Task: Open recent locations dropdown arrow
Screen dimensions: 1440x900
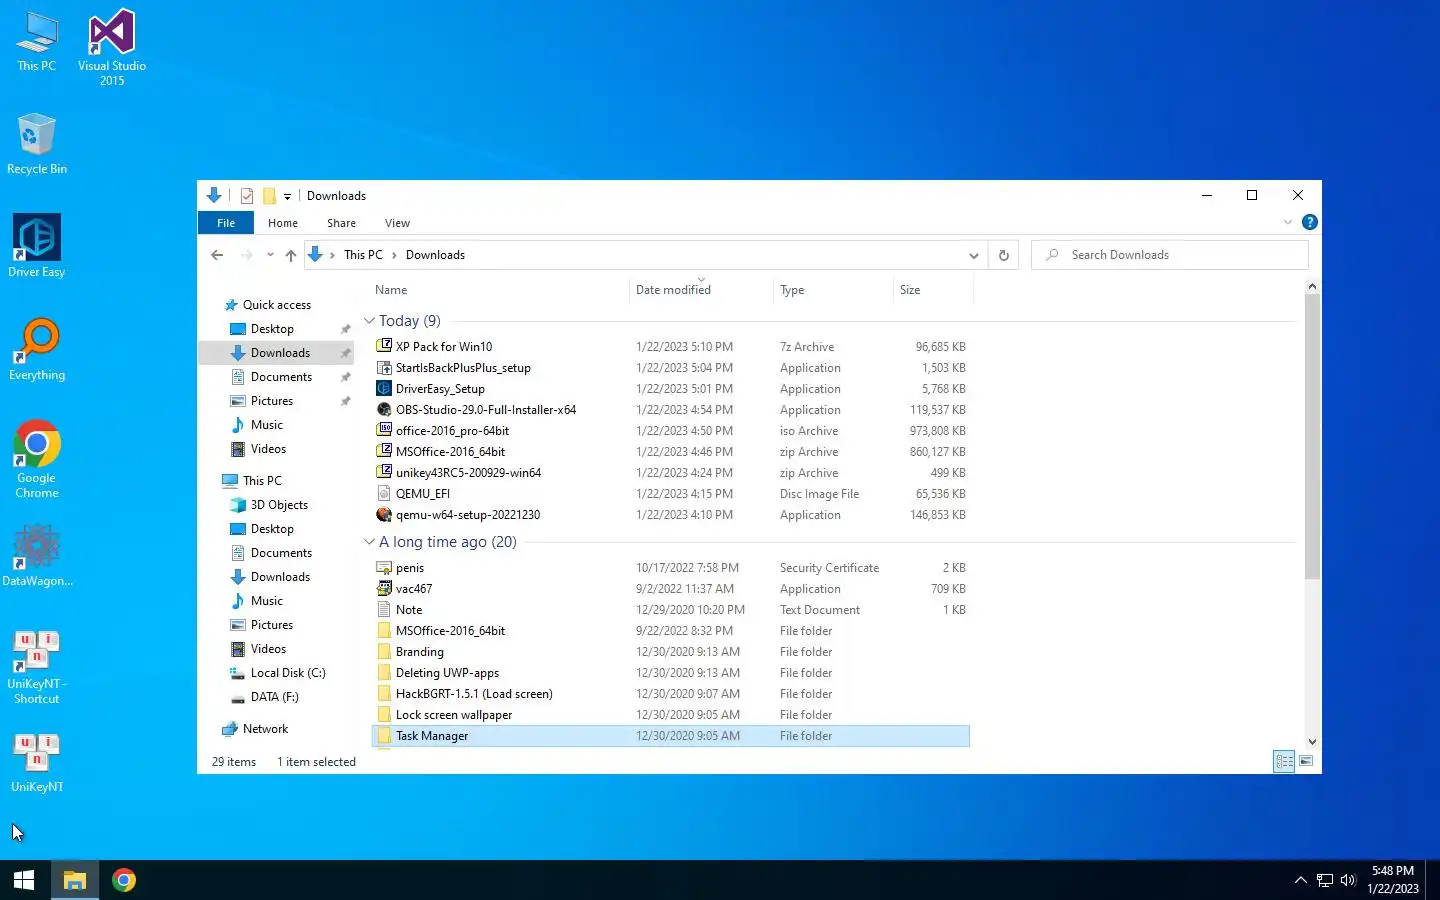Action: point(270,255)
